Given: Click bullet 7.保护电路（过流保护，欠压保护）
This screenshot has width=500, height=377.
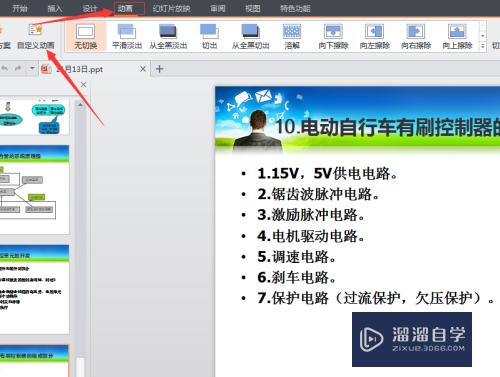Looking at the screenshot, I should click(376, 298).
